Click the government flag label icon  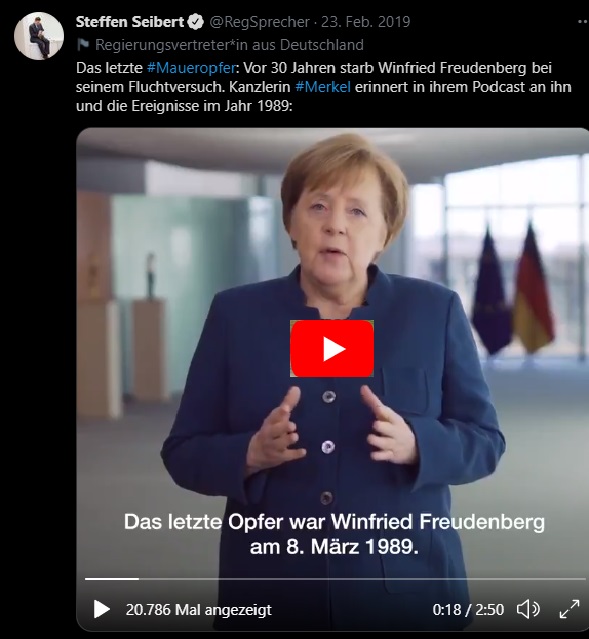click(83, 44)
